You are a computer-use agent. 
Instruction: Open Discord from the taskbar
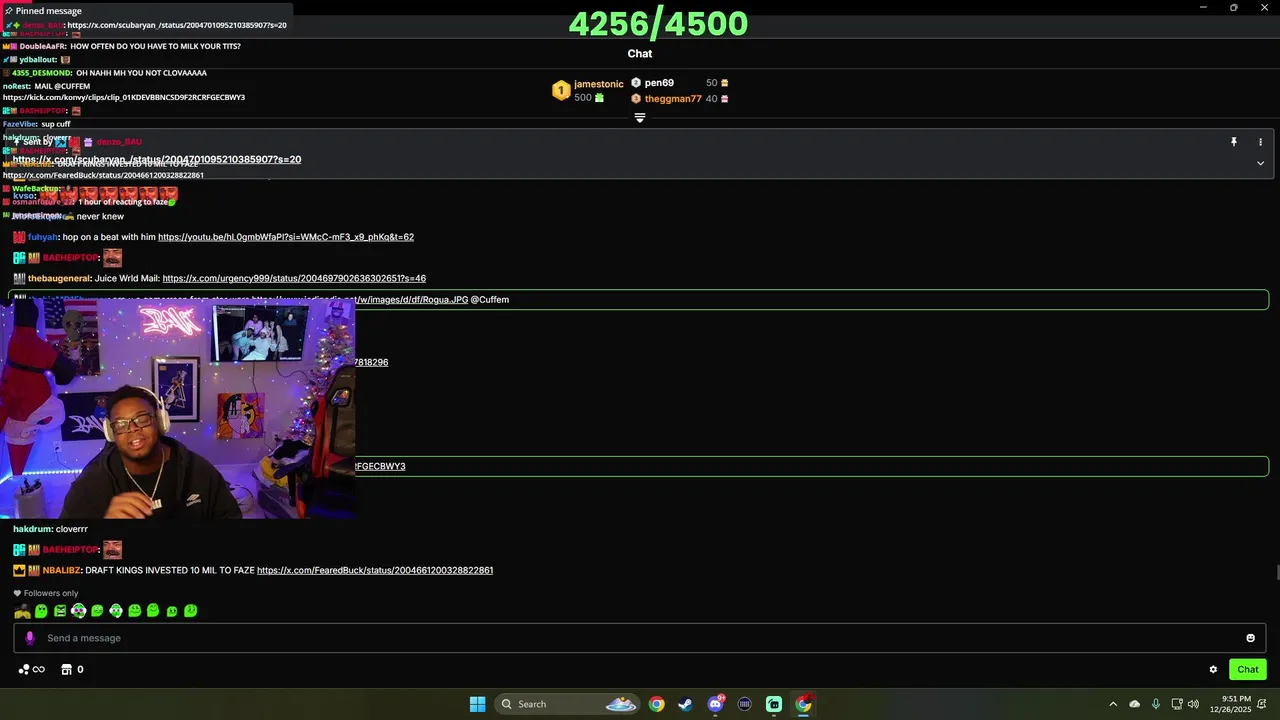[715, 704]
